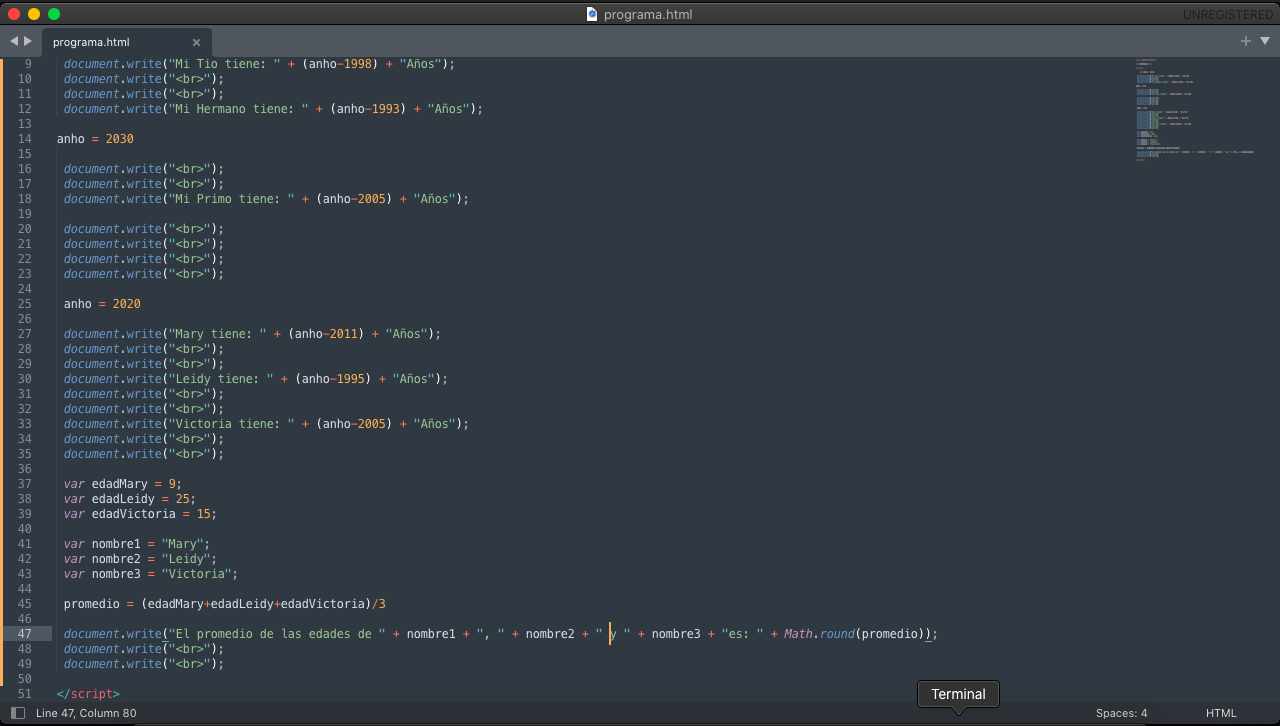Click the promedio calculation line
Screen dimensions: 1280x726
click(x=225, y=604)
